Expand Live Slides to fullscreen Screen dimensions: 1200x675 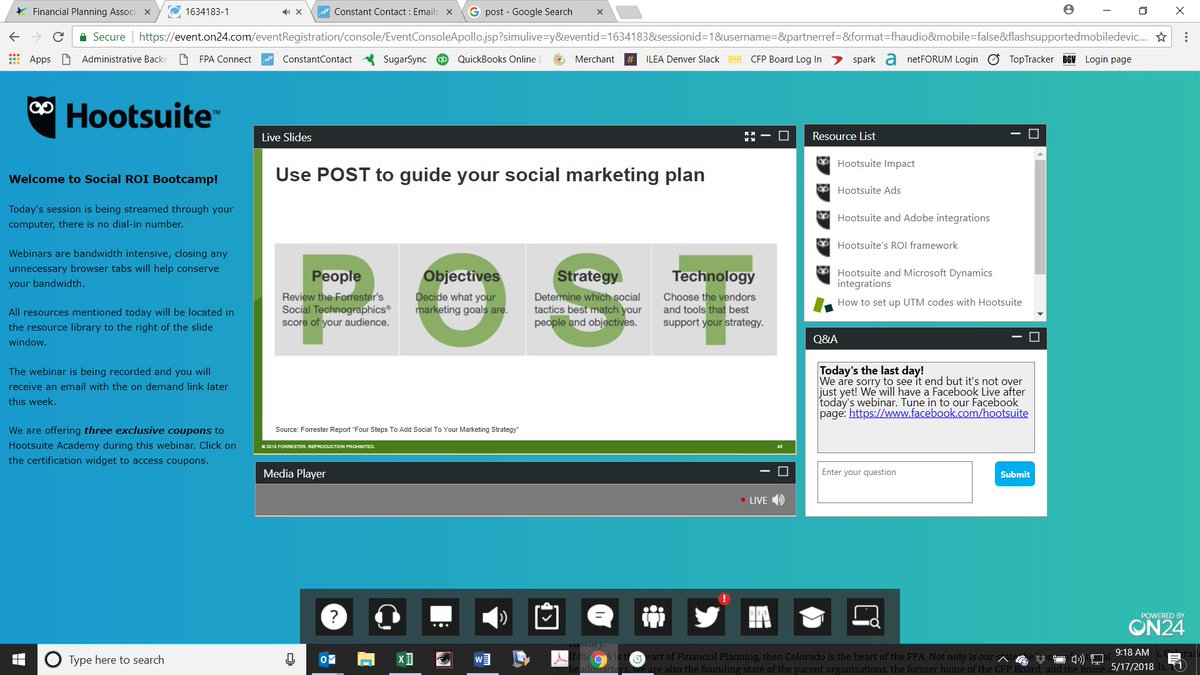point(749,136)
